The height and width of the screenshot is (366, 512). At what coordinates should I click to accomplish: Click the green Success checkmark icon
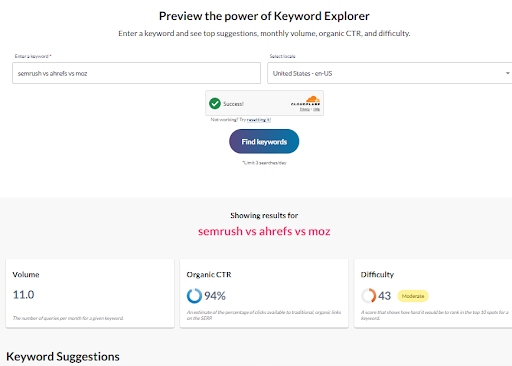[x=215, y=104]
